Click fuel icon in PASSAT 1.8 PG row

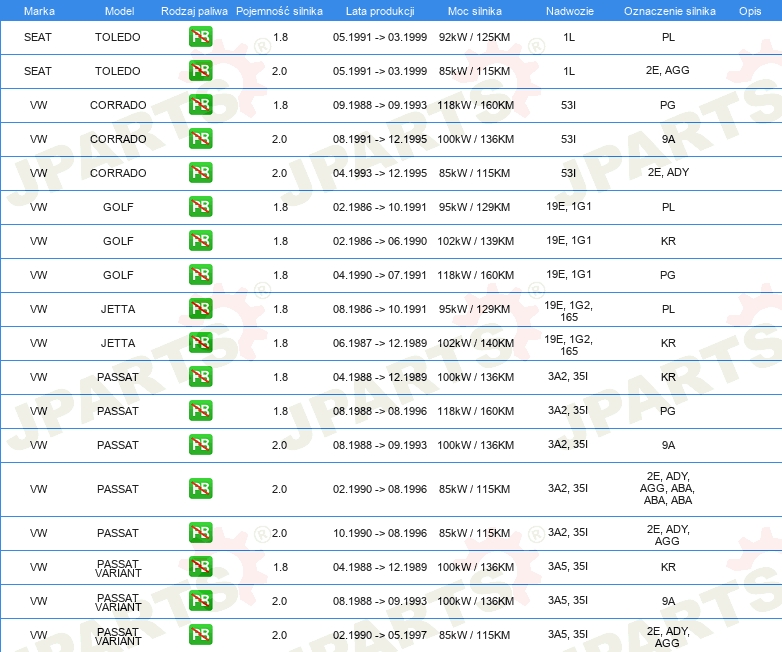coord(200,411)
